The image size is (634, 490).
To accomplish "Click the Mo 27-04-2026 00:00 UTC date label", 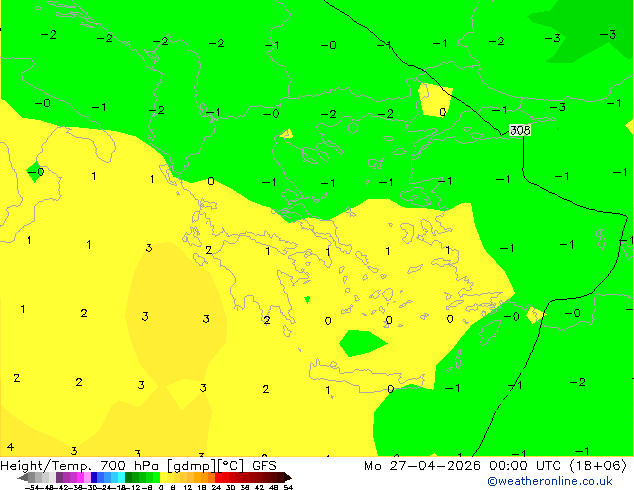I will tap(464, 466).
